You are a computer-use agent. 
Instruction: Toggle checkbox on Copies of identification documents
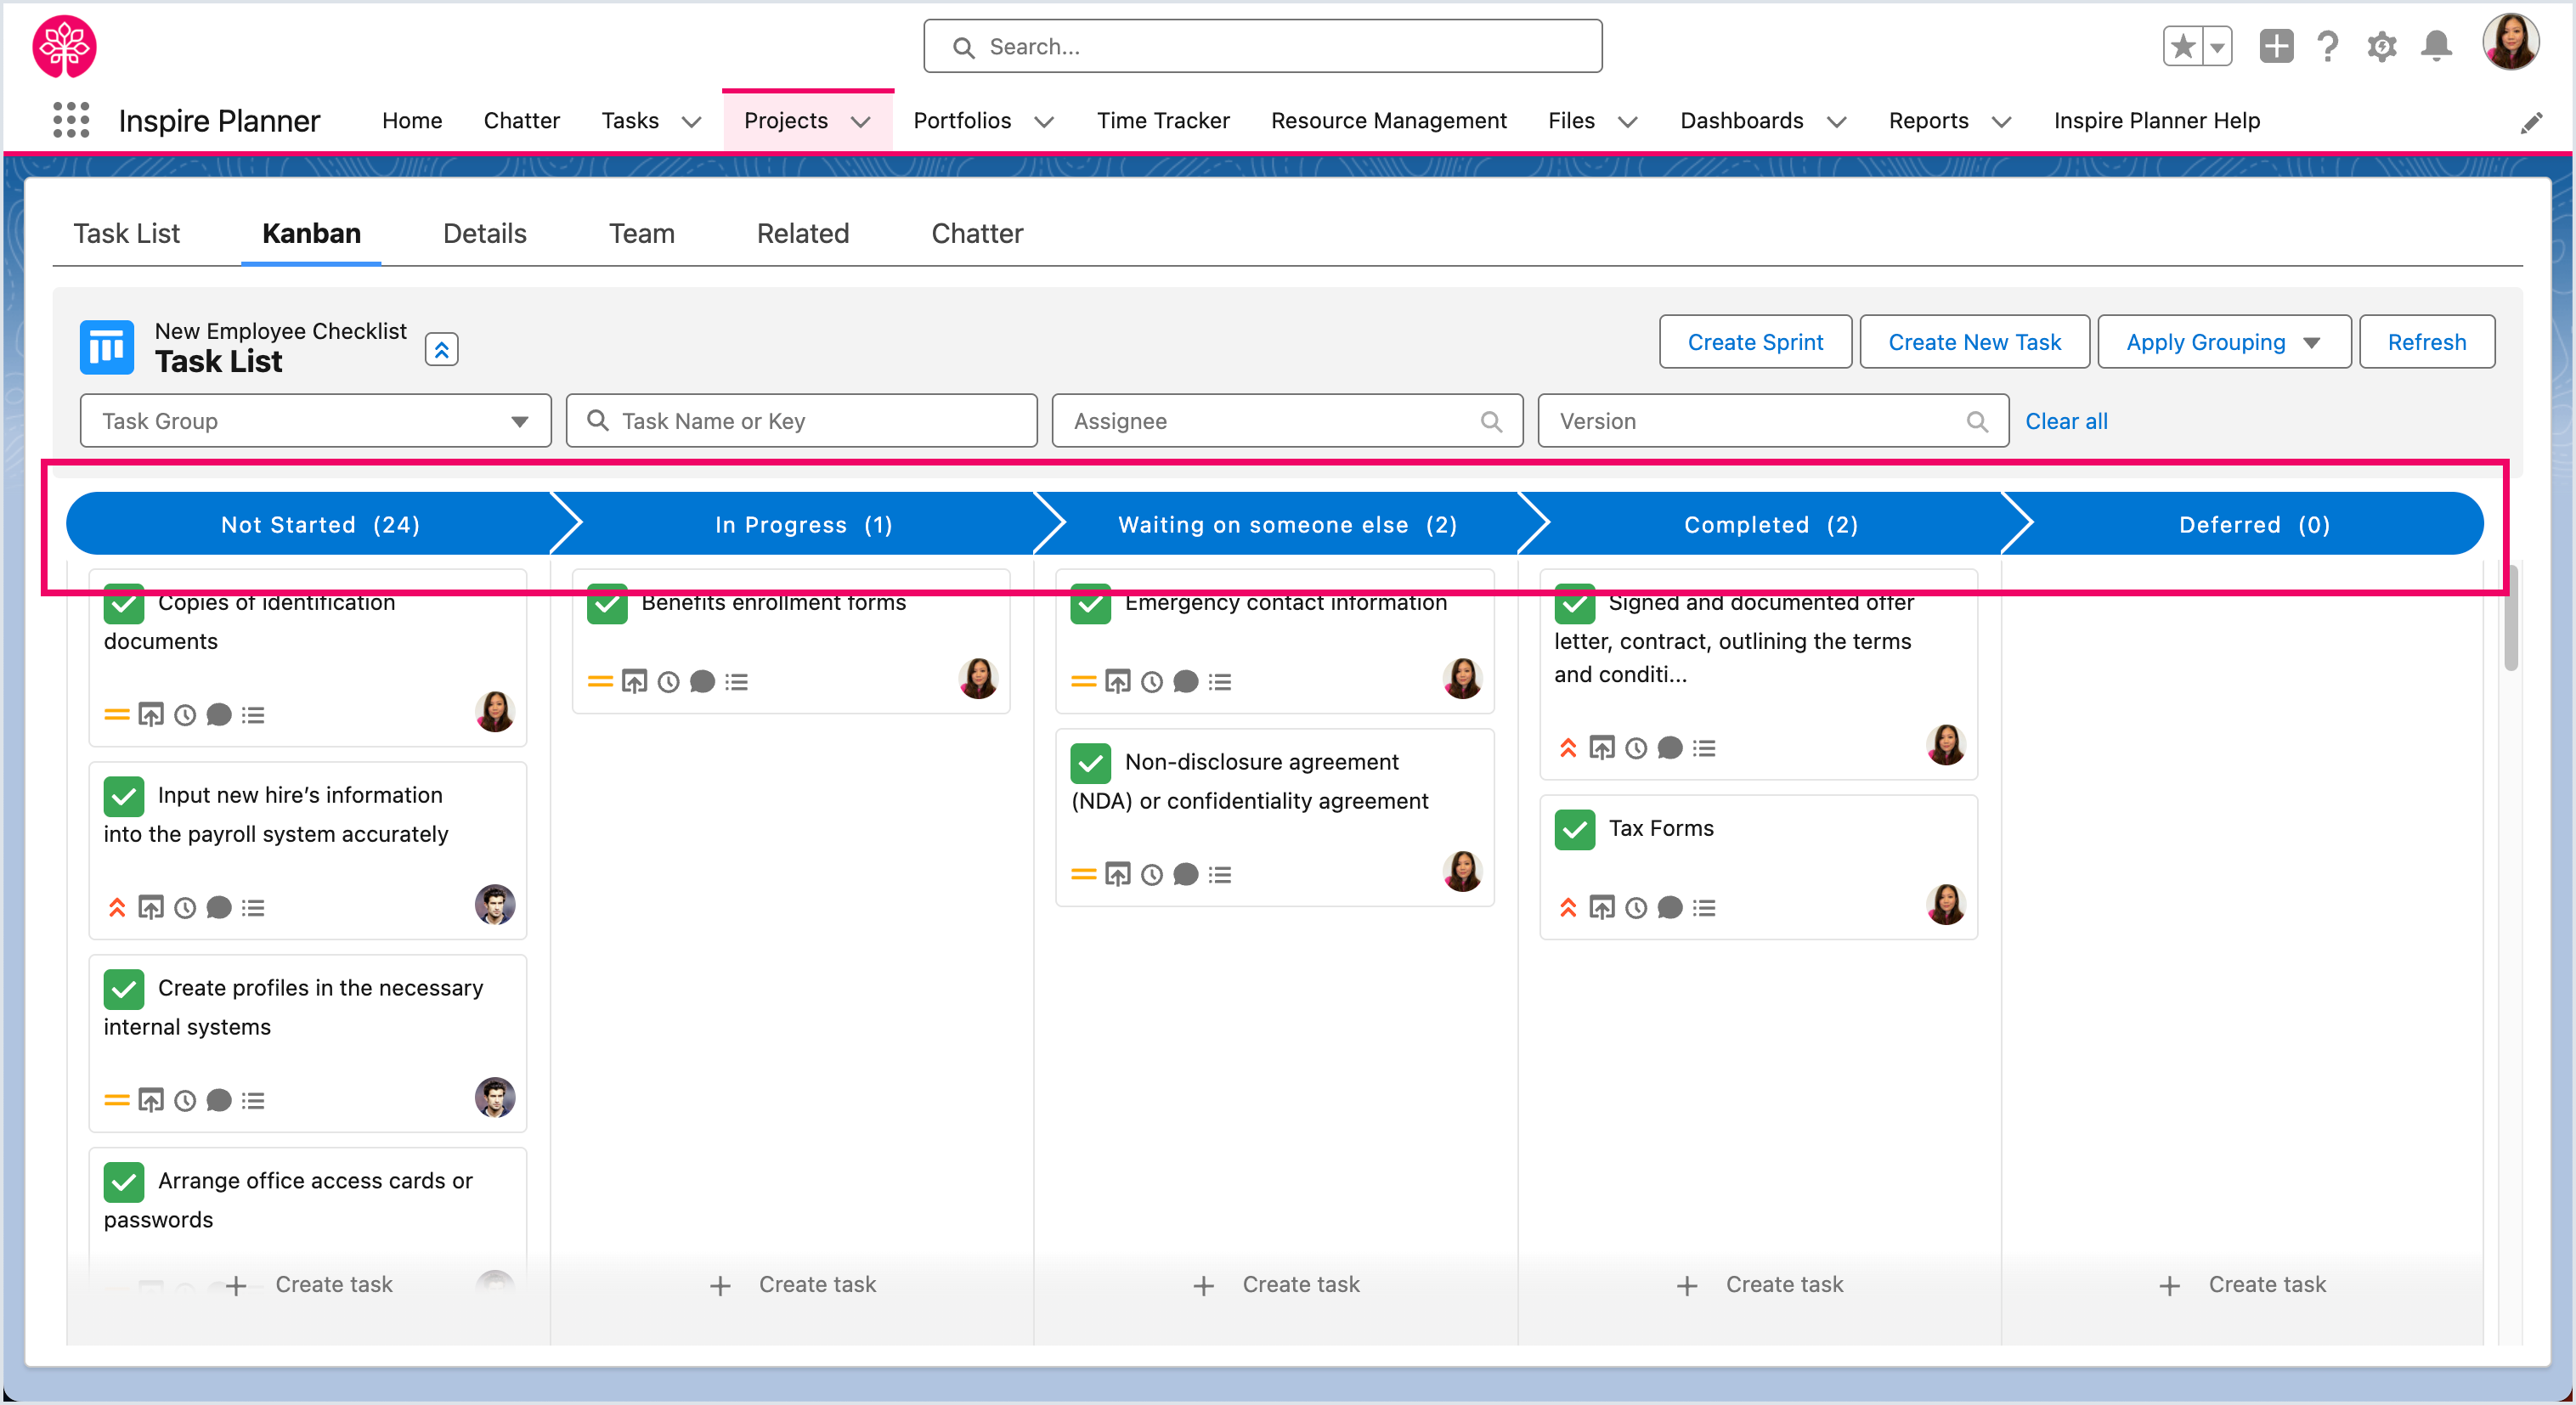coord(124,603)
